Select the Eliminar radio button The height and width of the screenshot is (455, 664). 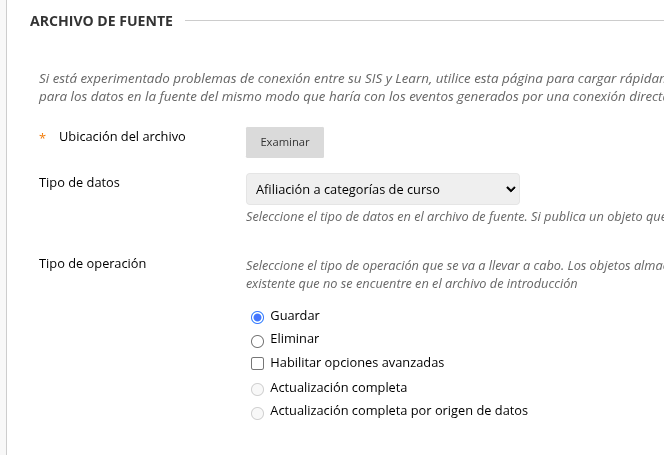point(257,341)
